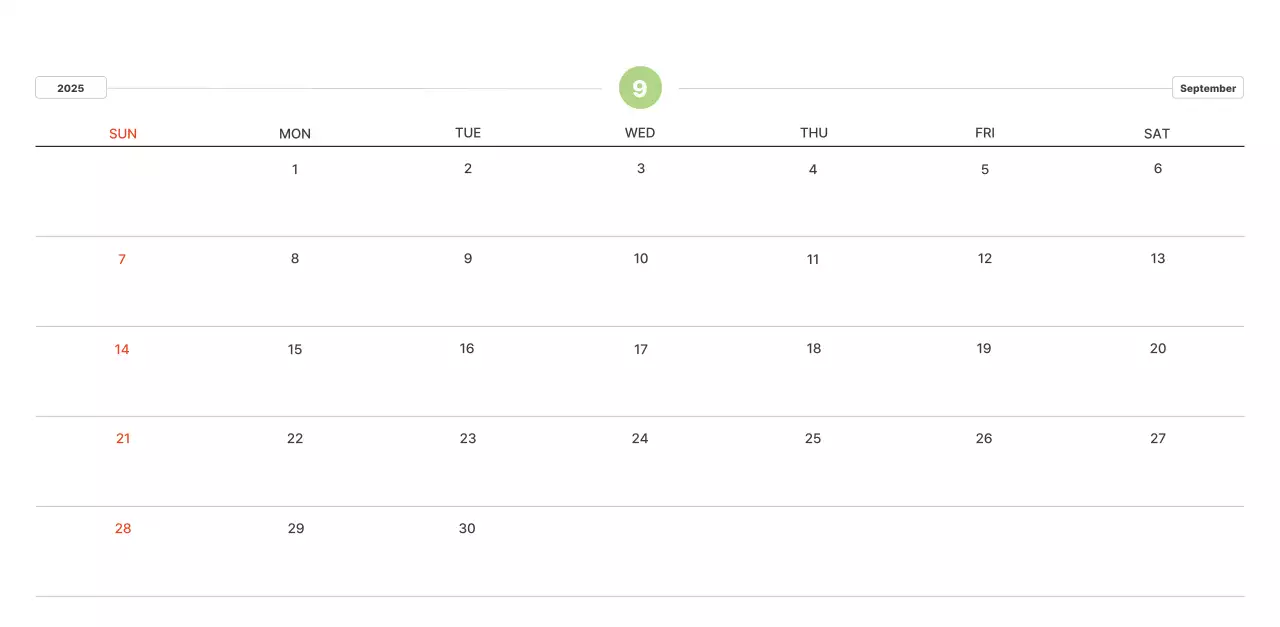This screenshot has height=627, width=1280.
Task: Click date 23 in the Tuesday column
Action: [468, 438]
